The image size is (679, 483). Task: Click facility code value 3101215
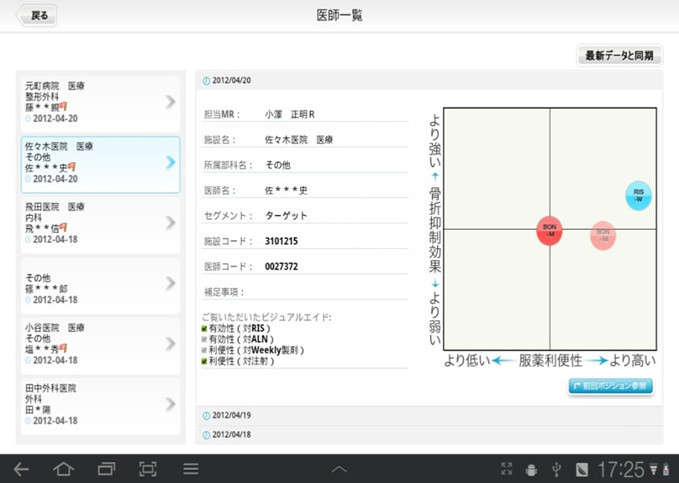pos(281,241)
